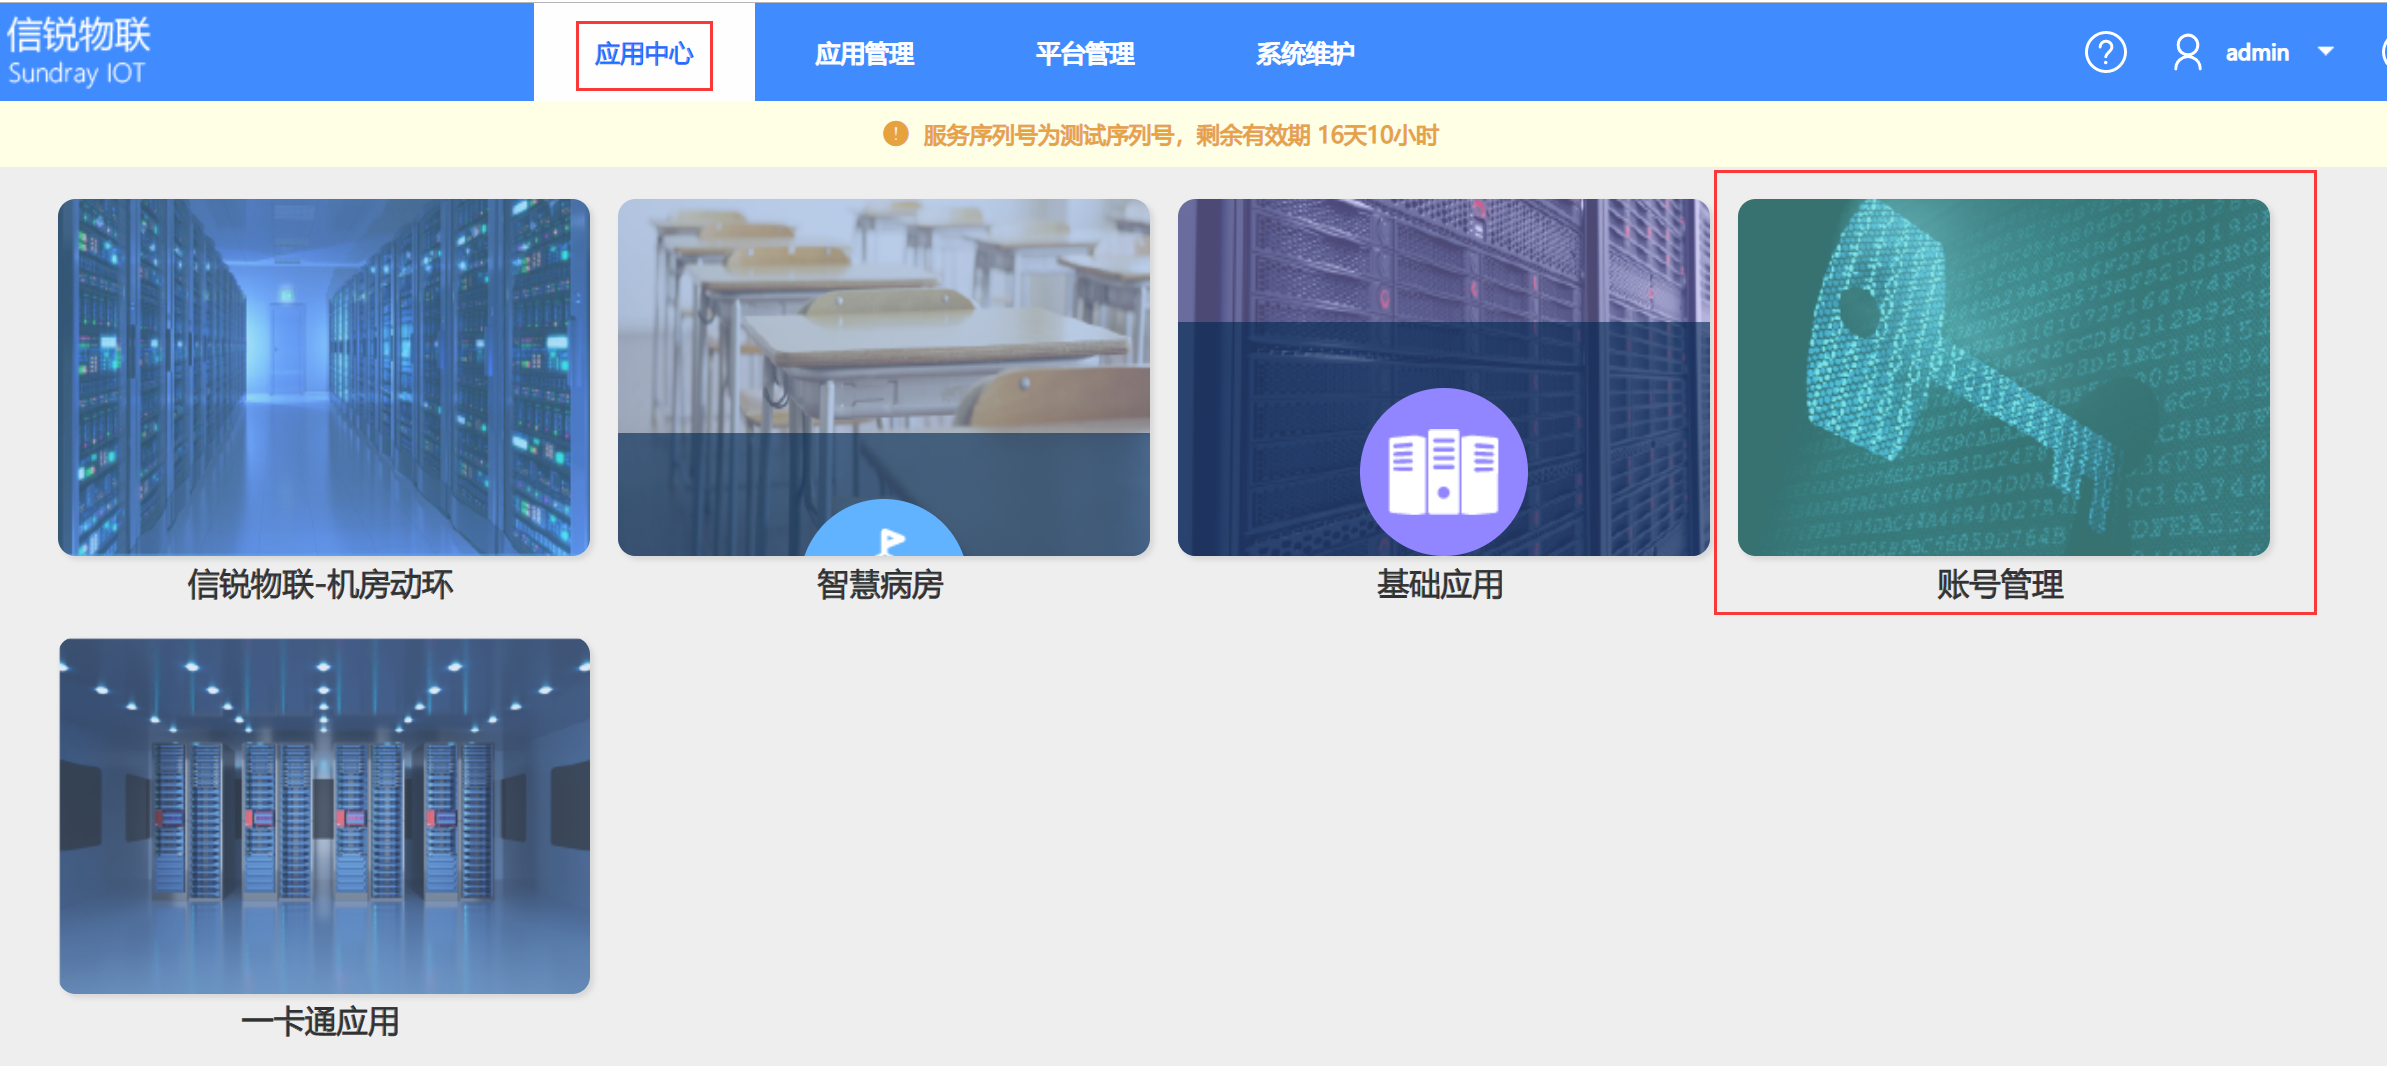The width and height of the screenshot is (2387, 1066).
Task: Click the 一卡通应用 label text
Action: (320, 1022)
